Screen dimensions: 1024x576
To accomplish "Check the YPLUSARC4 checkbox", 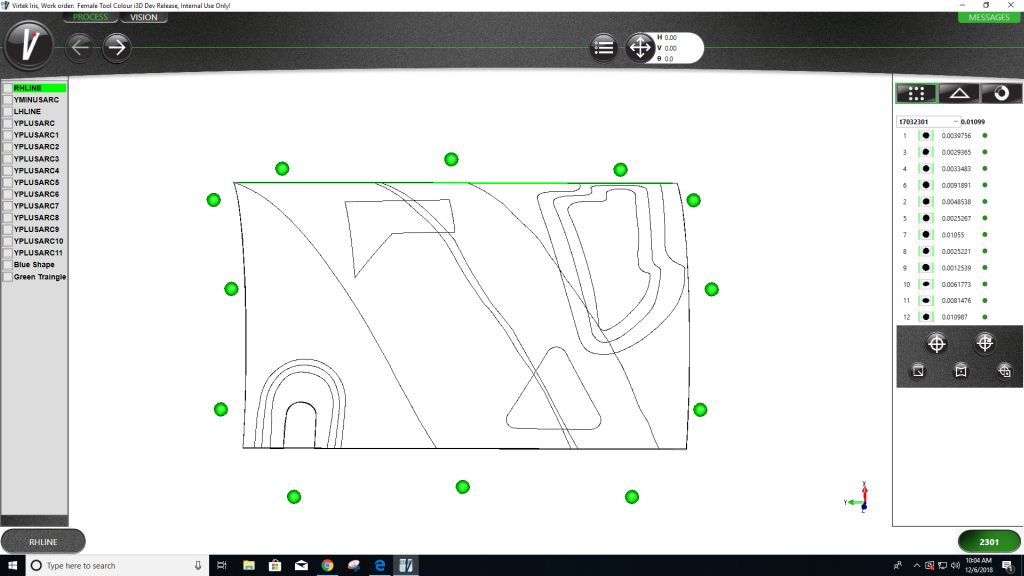I will [x=8, y=170].
